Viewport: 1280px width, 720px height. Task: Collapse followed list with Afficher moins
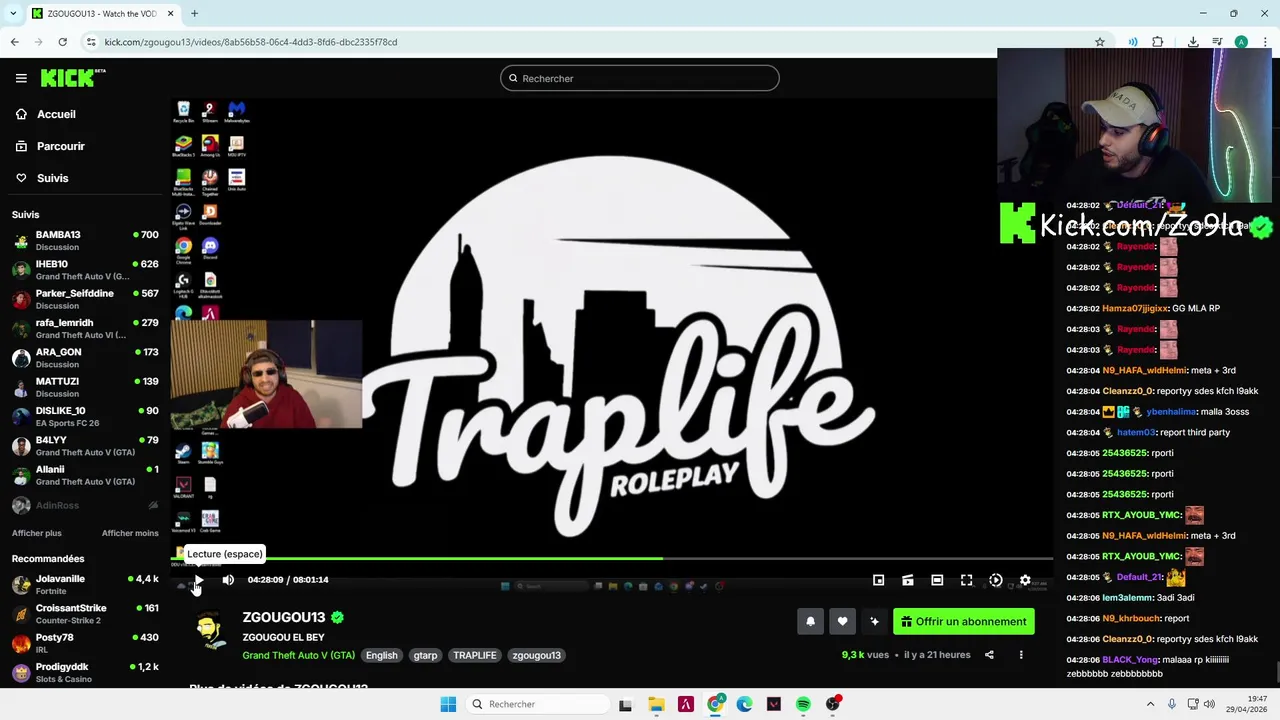tap(130, 533)
